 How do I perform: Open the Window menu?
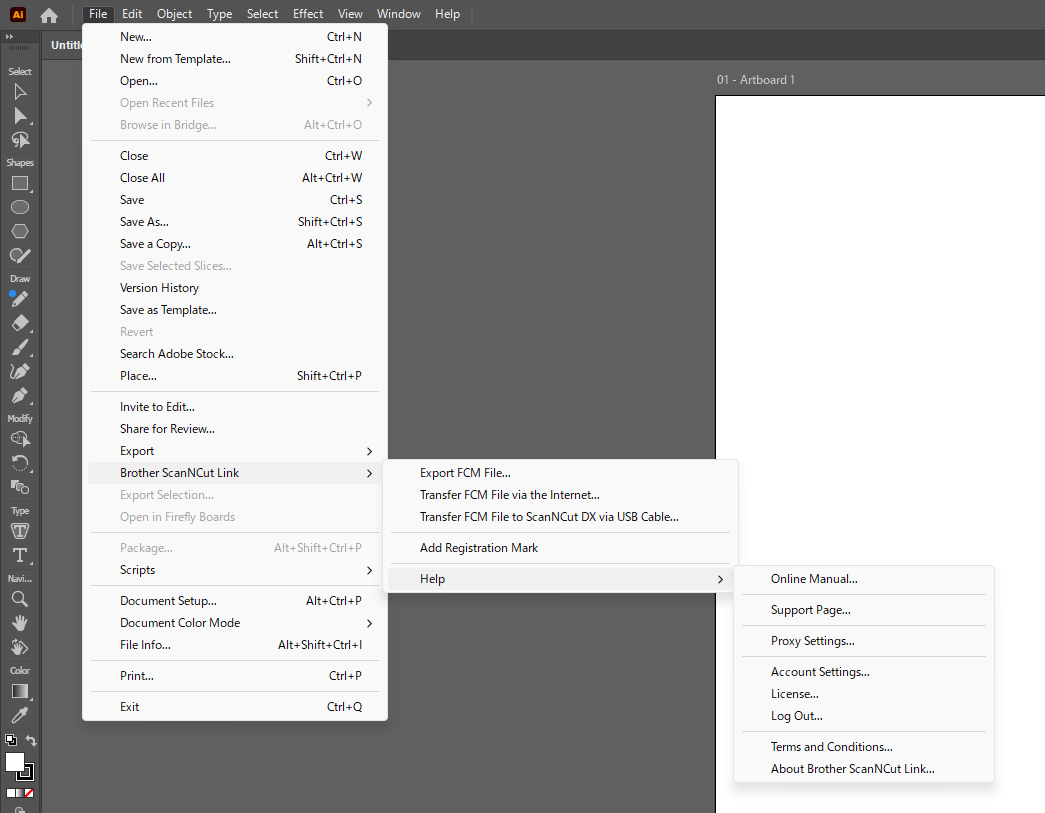click(x=399, y=14)
